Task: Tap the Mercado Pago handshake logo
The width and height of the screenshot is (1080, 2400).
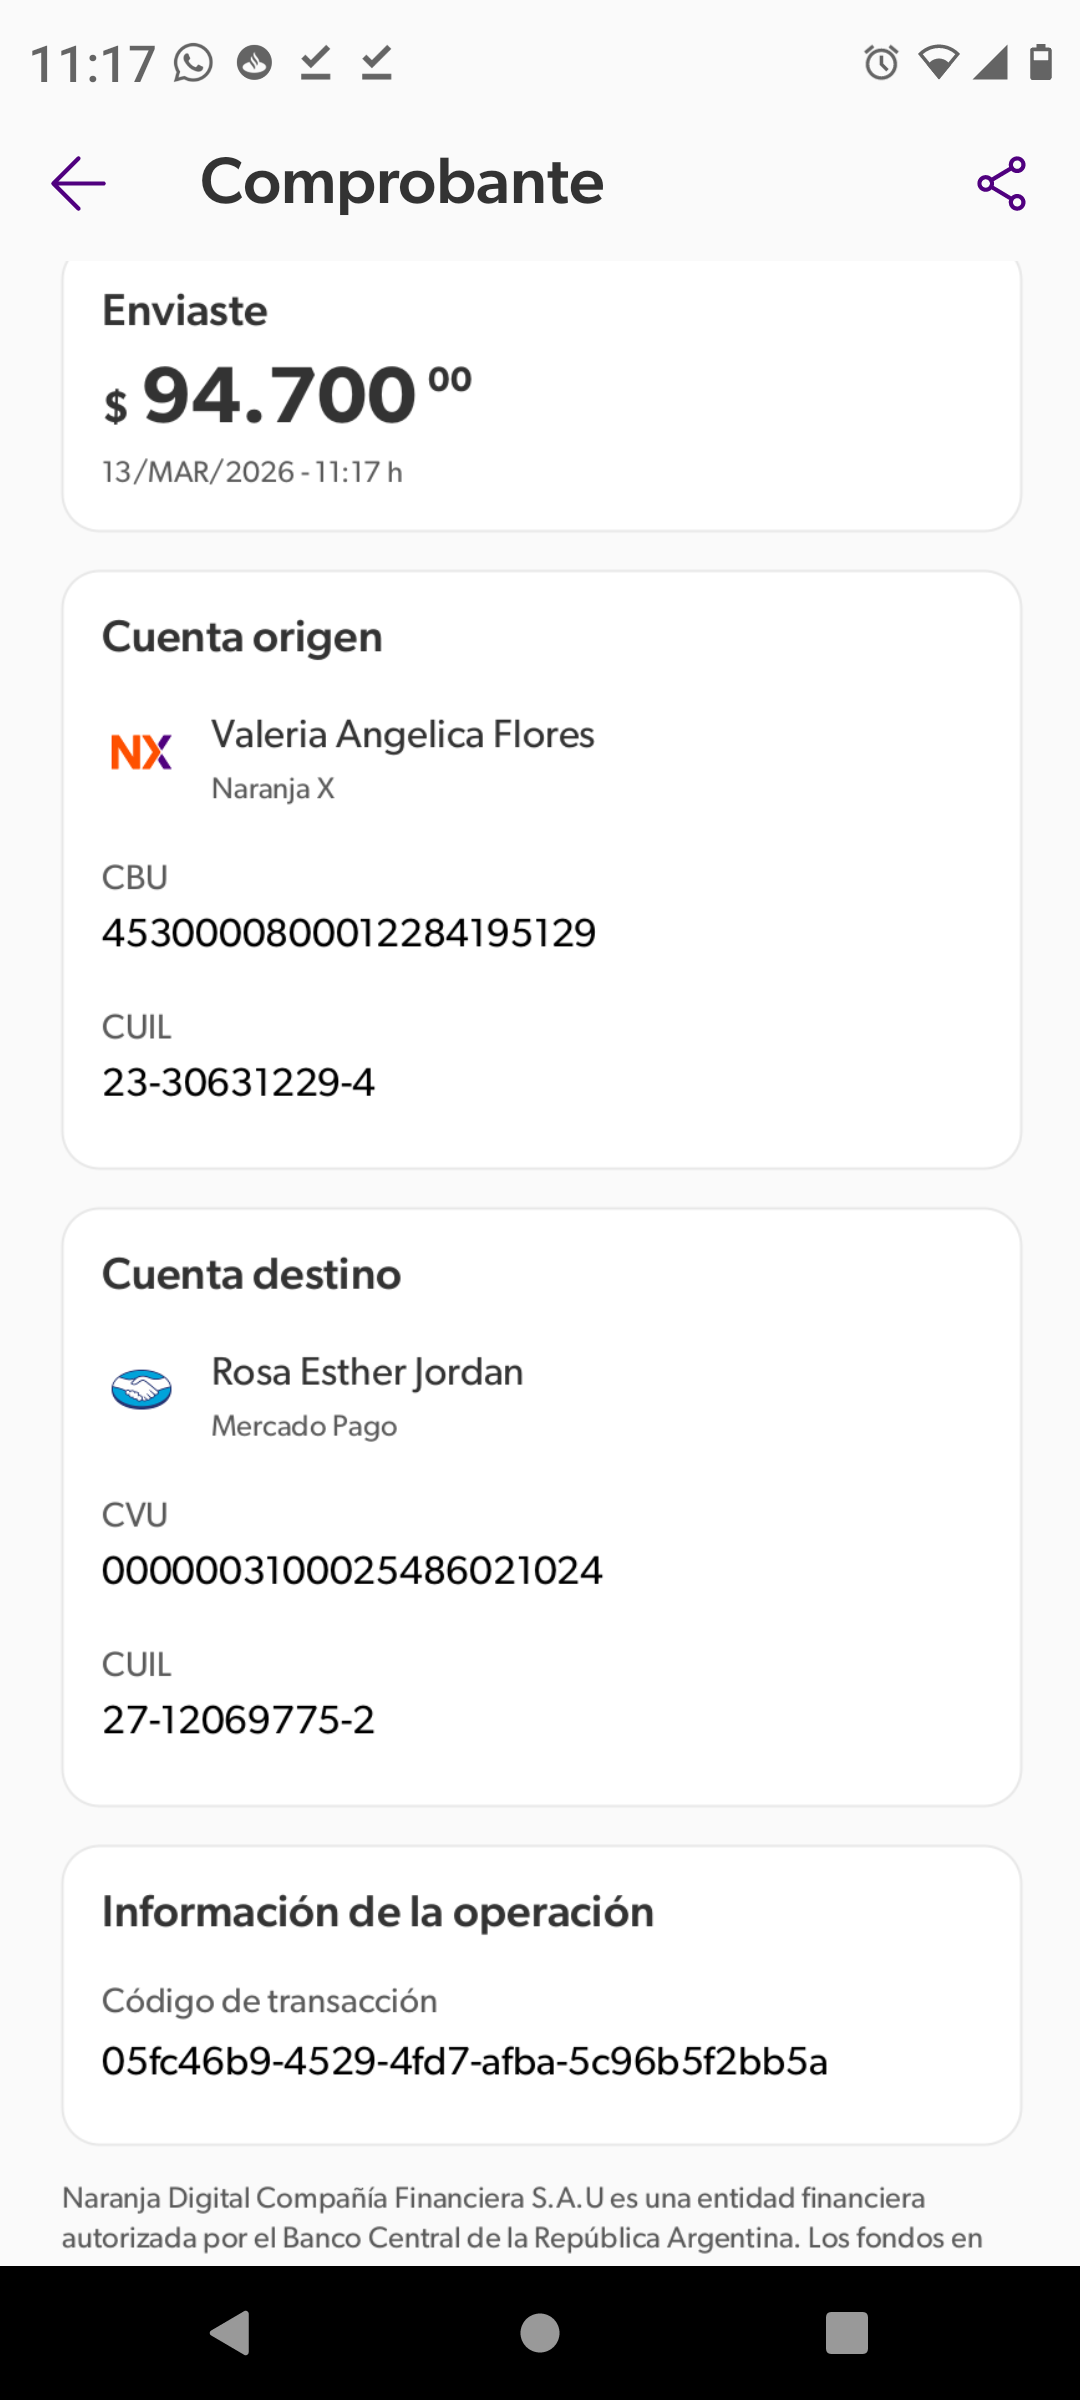Action: coord(141,1389)
